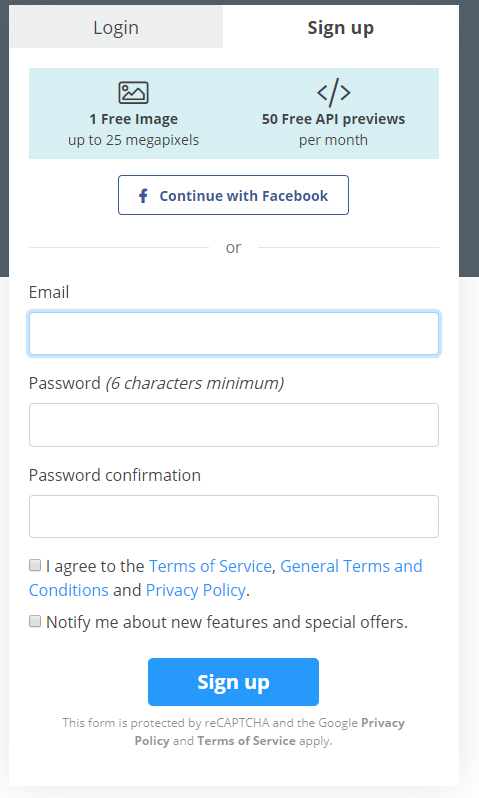Screen dimensions: 479x798
Task: Click the 50 Free API previews text
Action: coord(333,119)
